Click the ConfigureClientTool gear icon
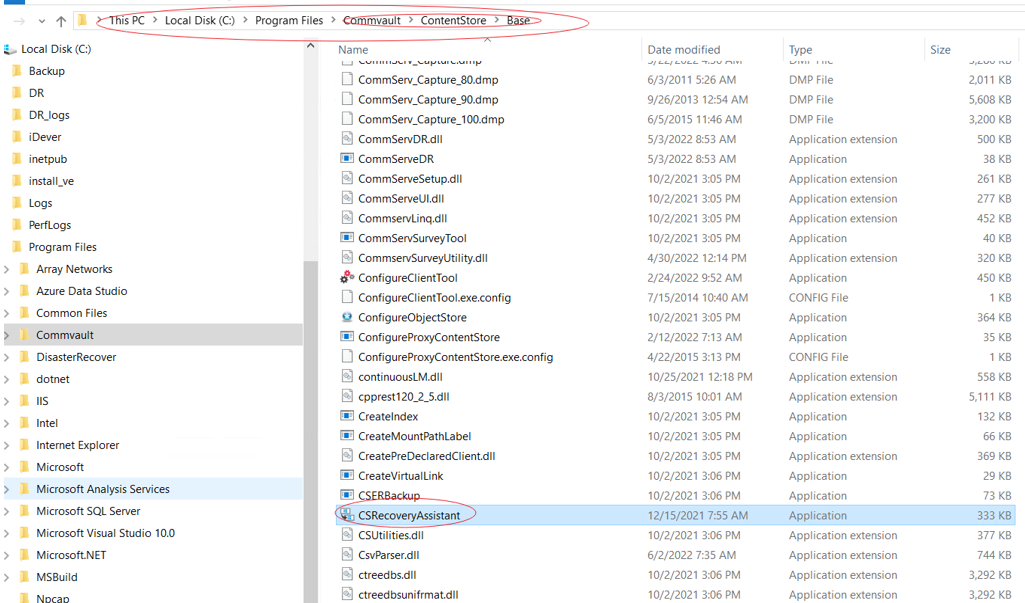This screenshot has width=1025, height=603. [347, 278]
